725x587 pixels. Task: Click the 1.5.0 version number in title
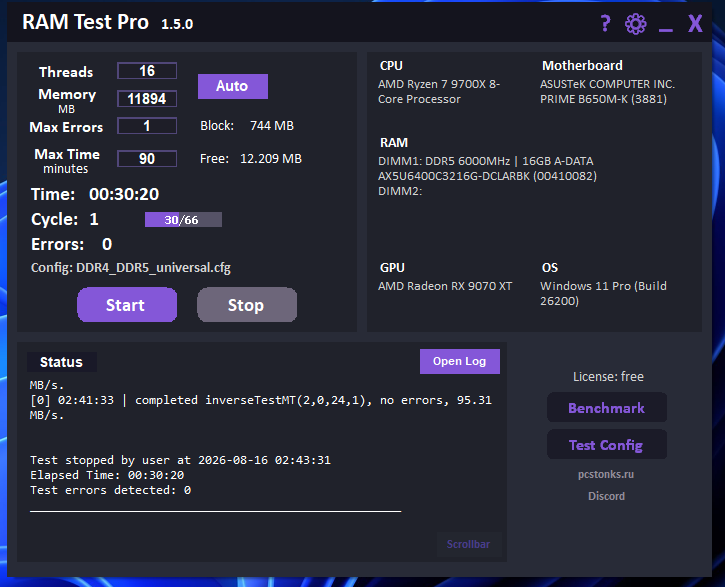click(177, 24)
